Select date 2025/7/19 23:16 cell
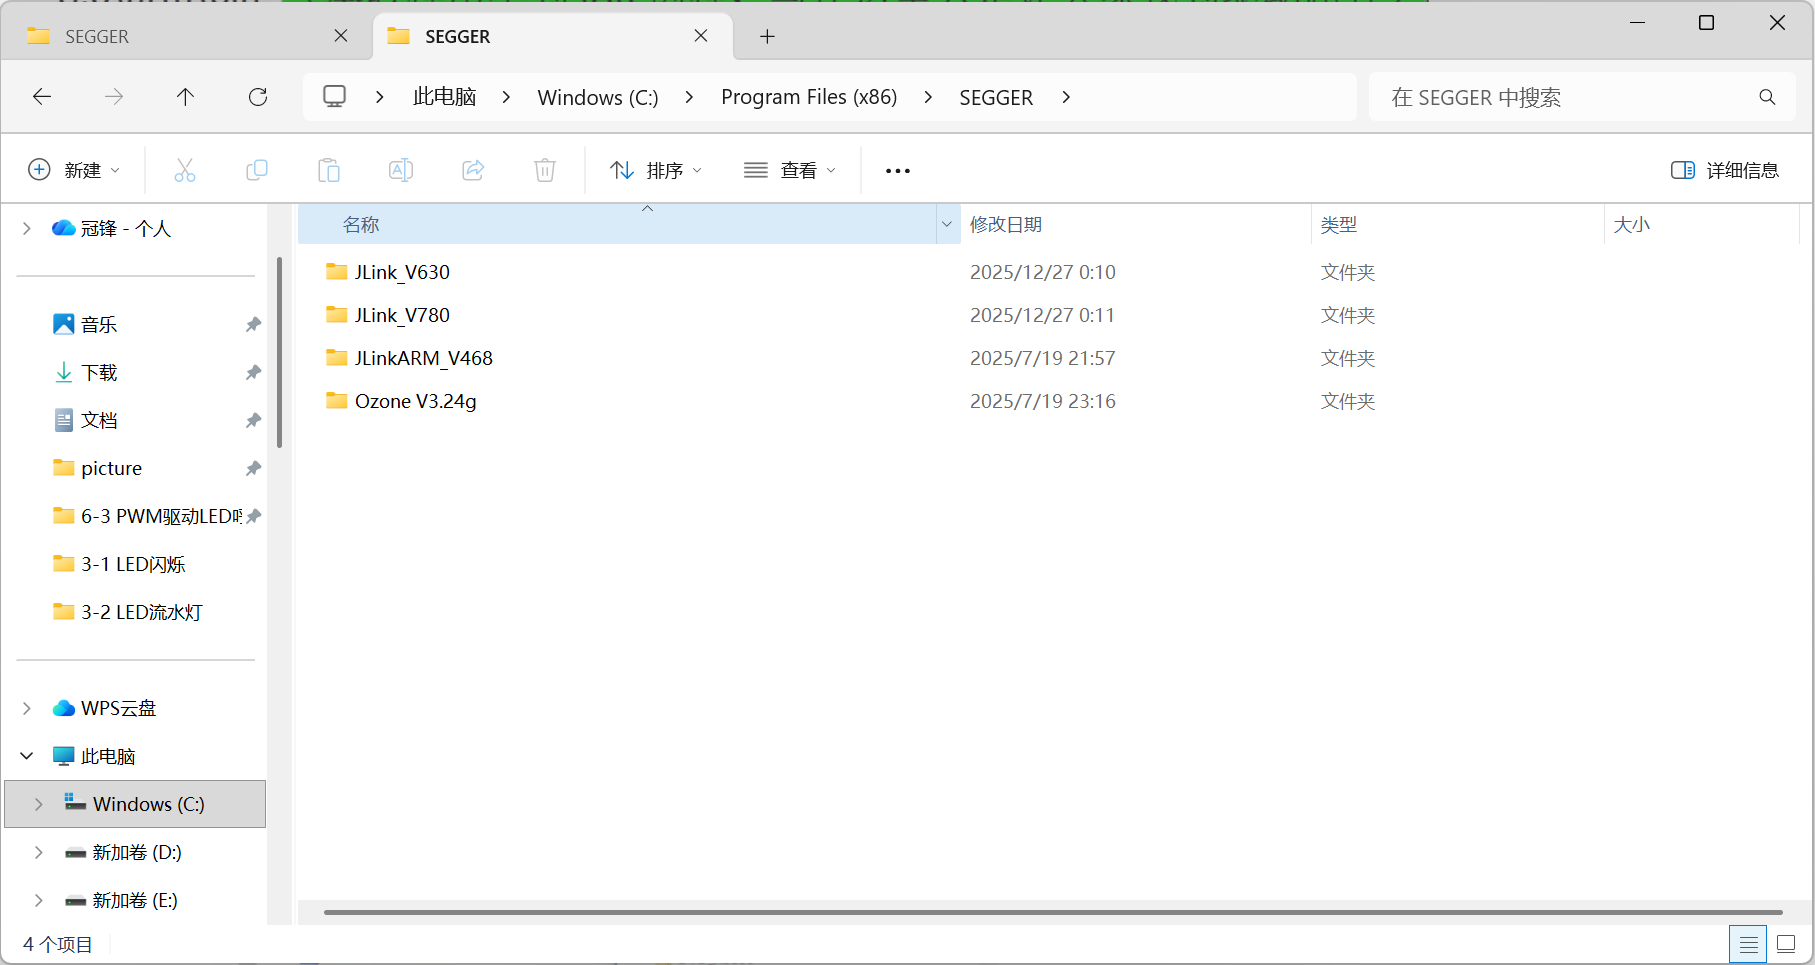This screenshot has height=965, width=1815. click(1043, 401)
